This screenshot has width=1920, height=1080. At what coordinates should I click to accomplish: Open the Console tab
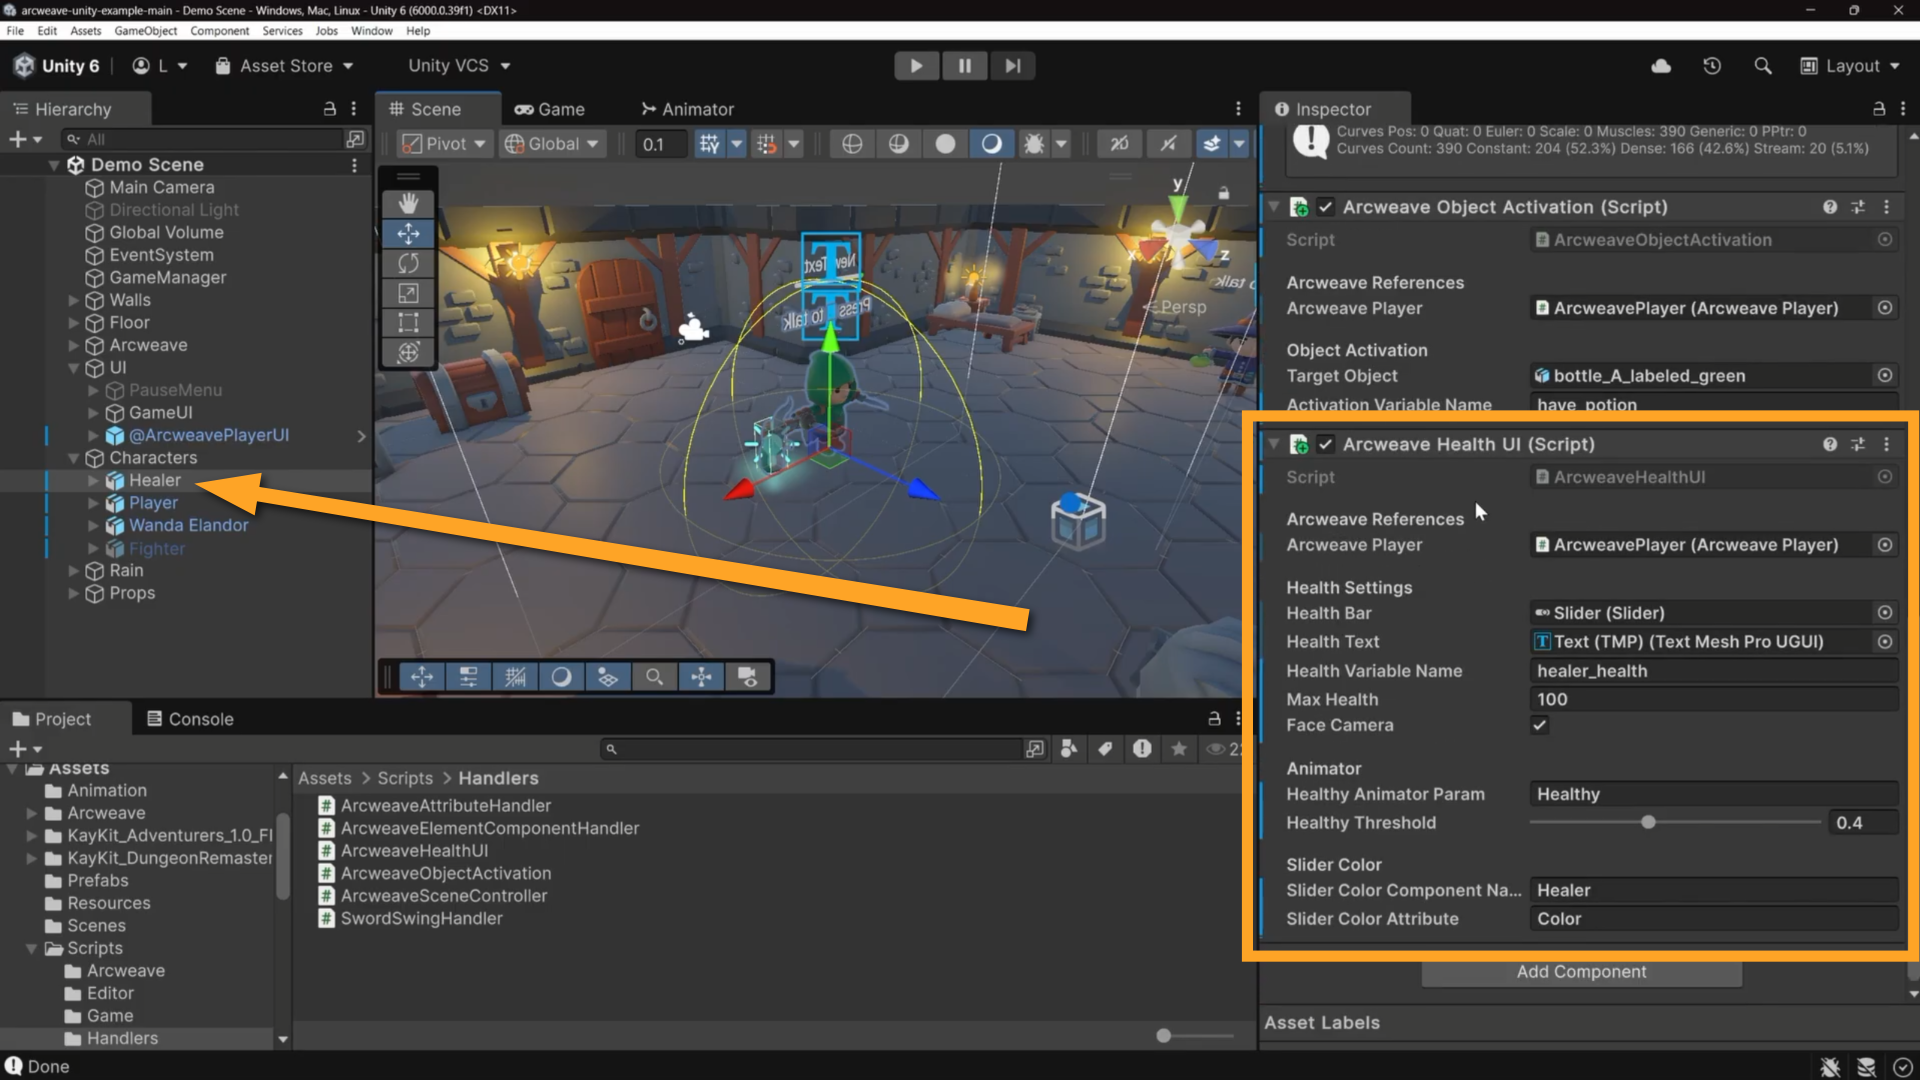click(x=190, y=719)
